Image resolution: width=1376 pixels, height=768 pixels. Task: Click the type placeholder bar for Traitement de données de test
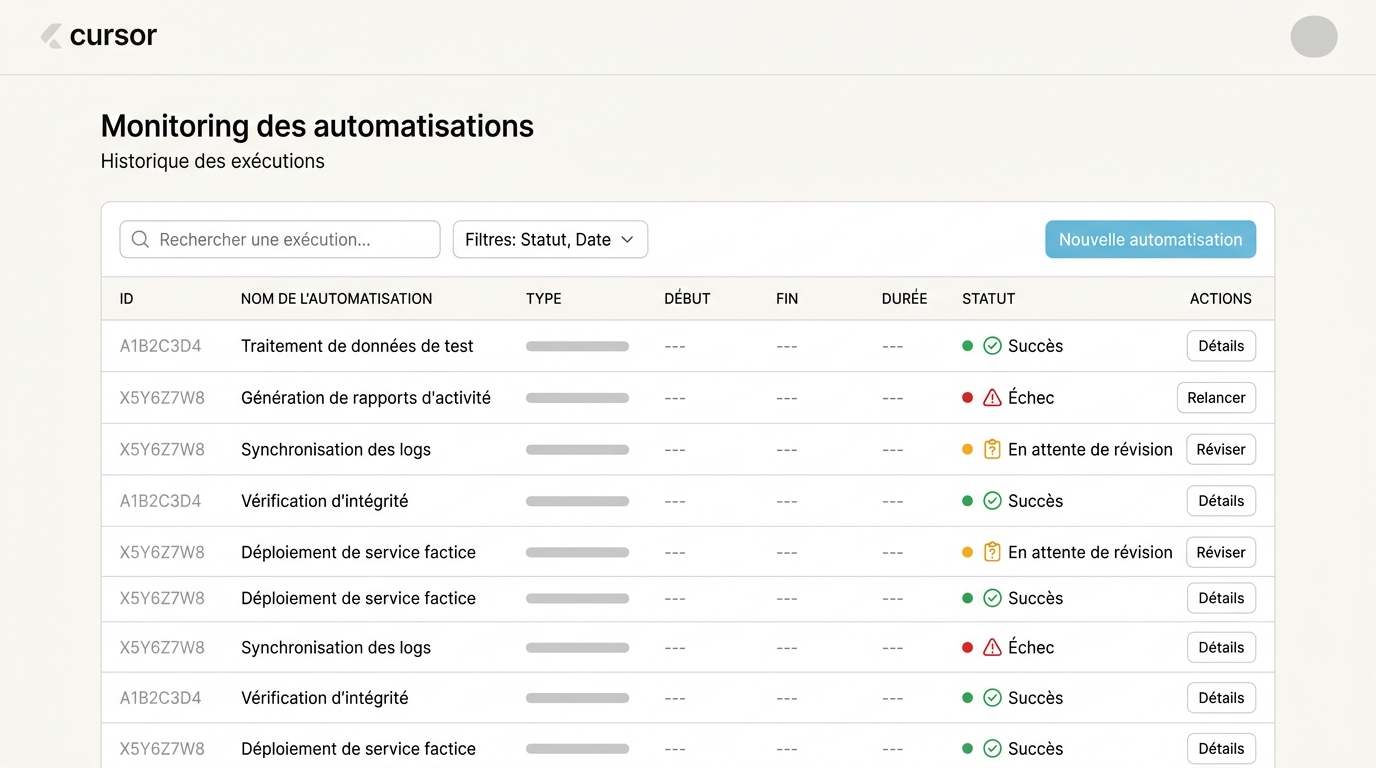tap(577, 346)
